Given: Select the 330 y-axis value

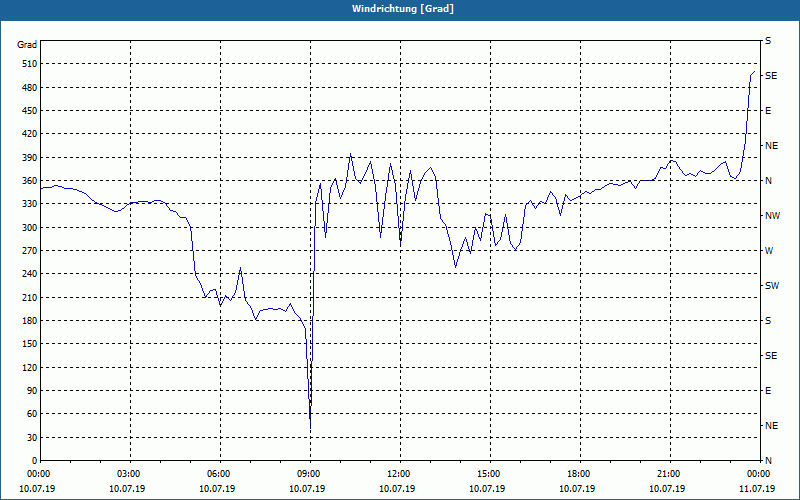Looking at the screenshot, I should point(30,204).
